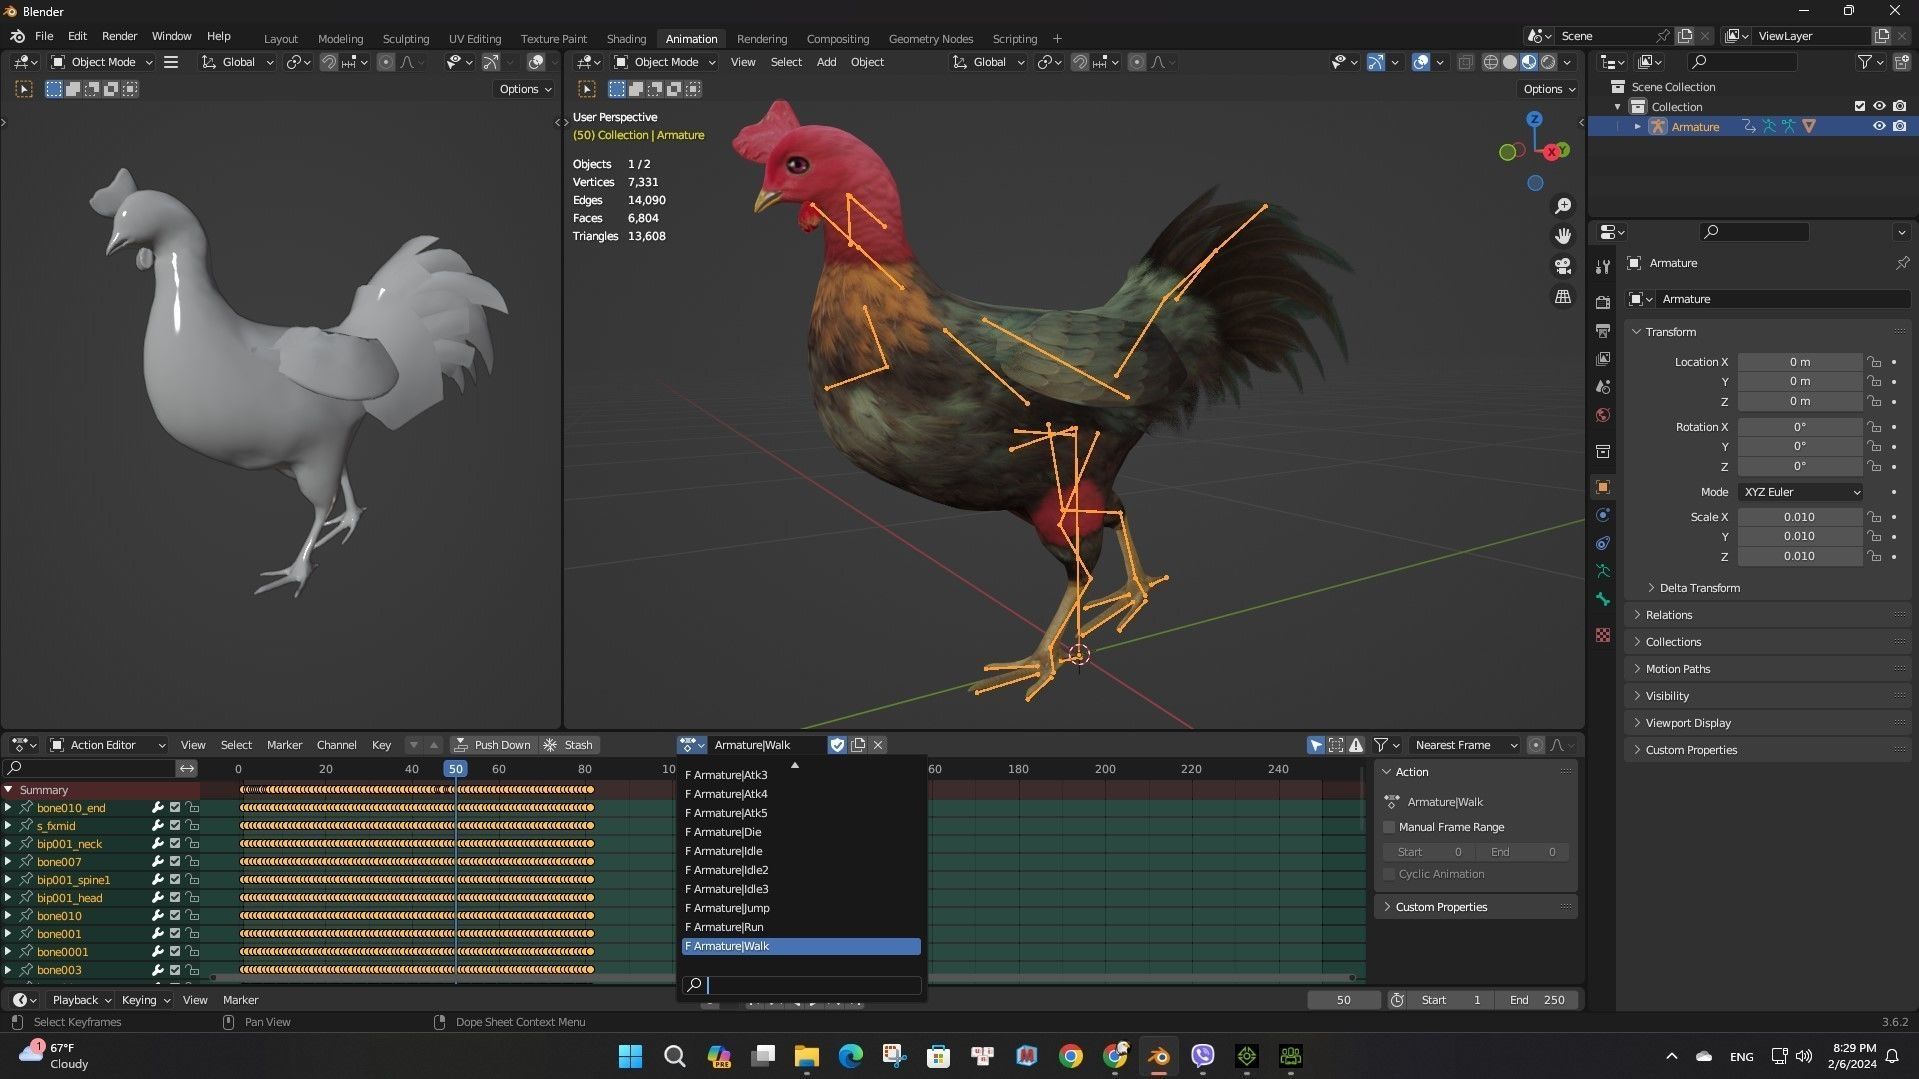Activate the pan hand tool in viewport
The image size is (1919, 1079).
(1563, 236)
